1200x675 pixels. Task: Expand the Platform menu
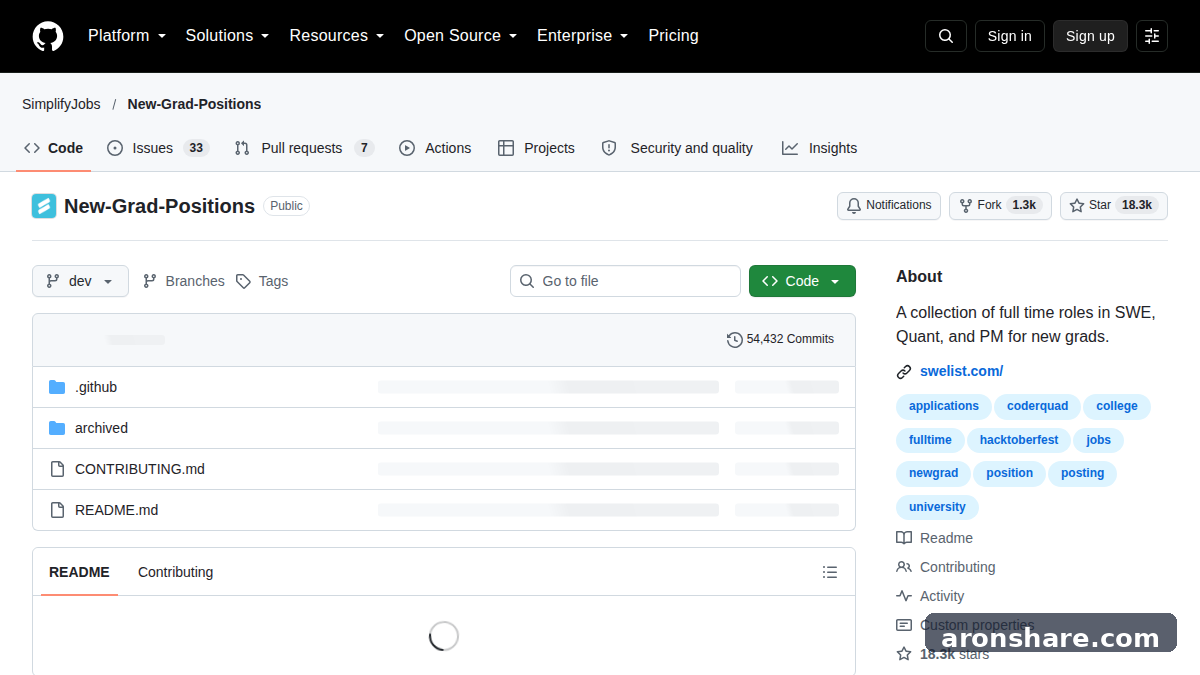tap(127, 36)
